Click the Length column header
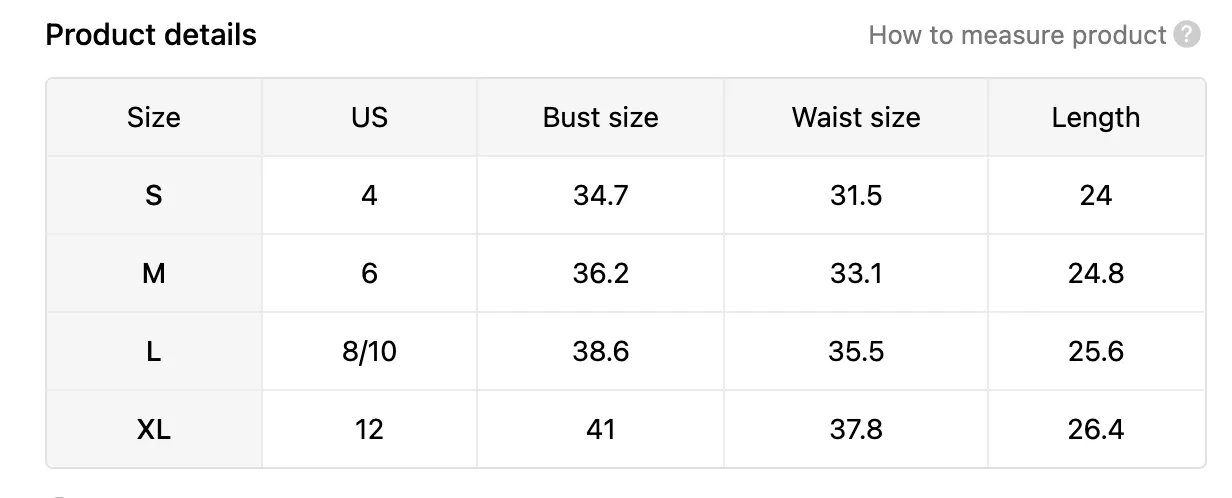This screenshot has width=1232, height=498. coord(1096,117)
